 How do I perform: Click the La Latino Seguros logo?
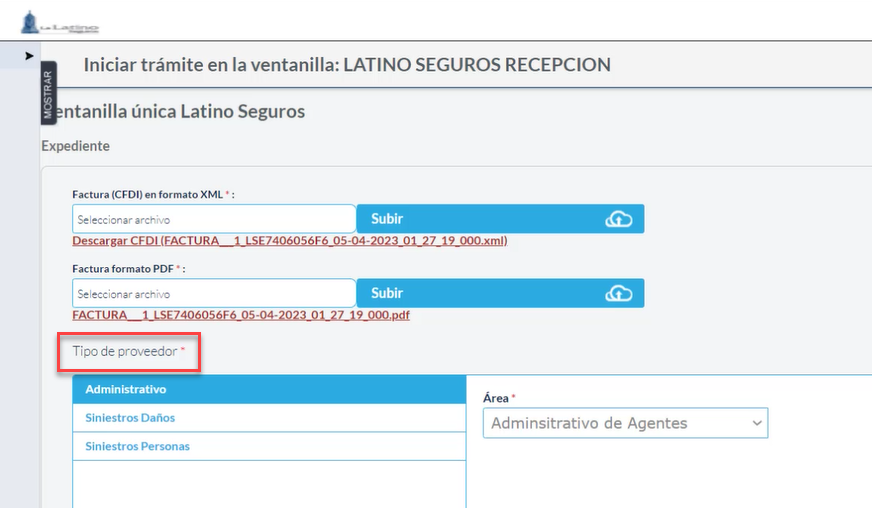60,23
